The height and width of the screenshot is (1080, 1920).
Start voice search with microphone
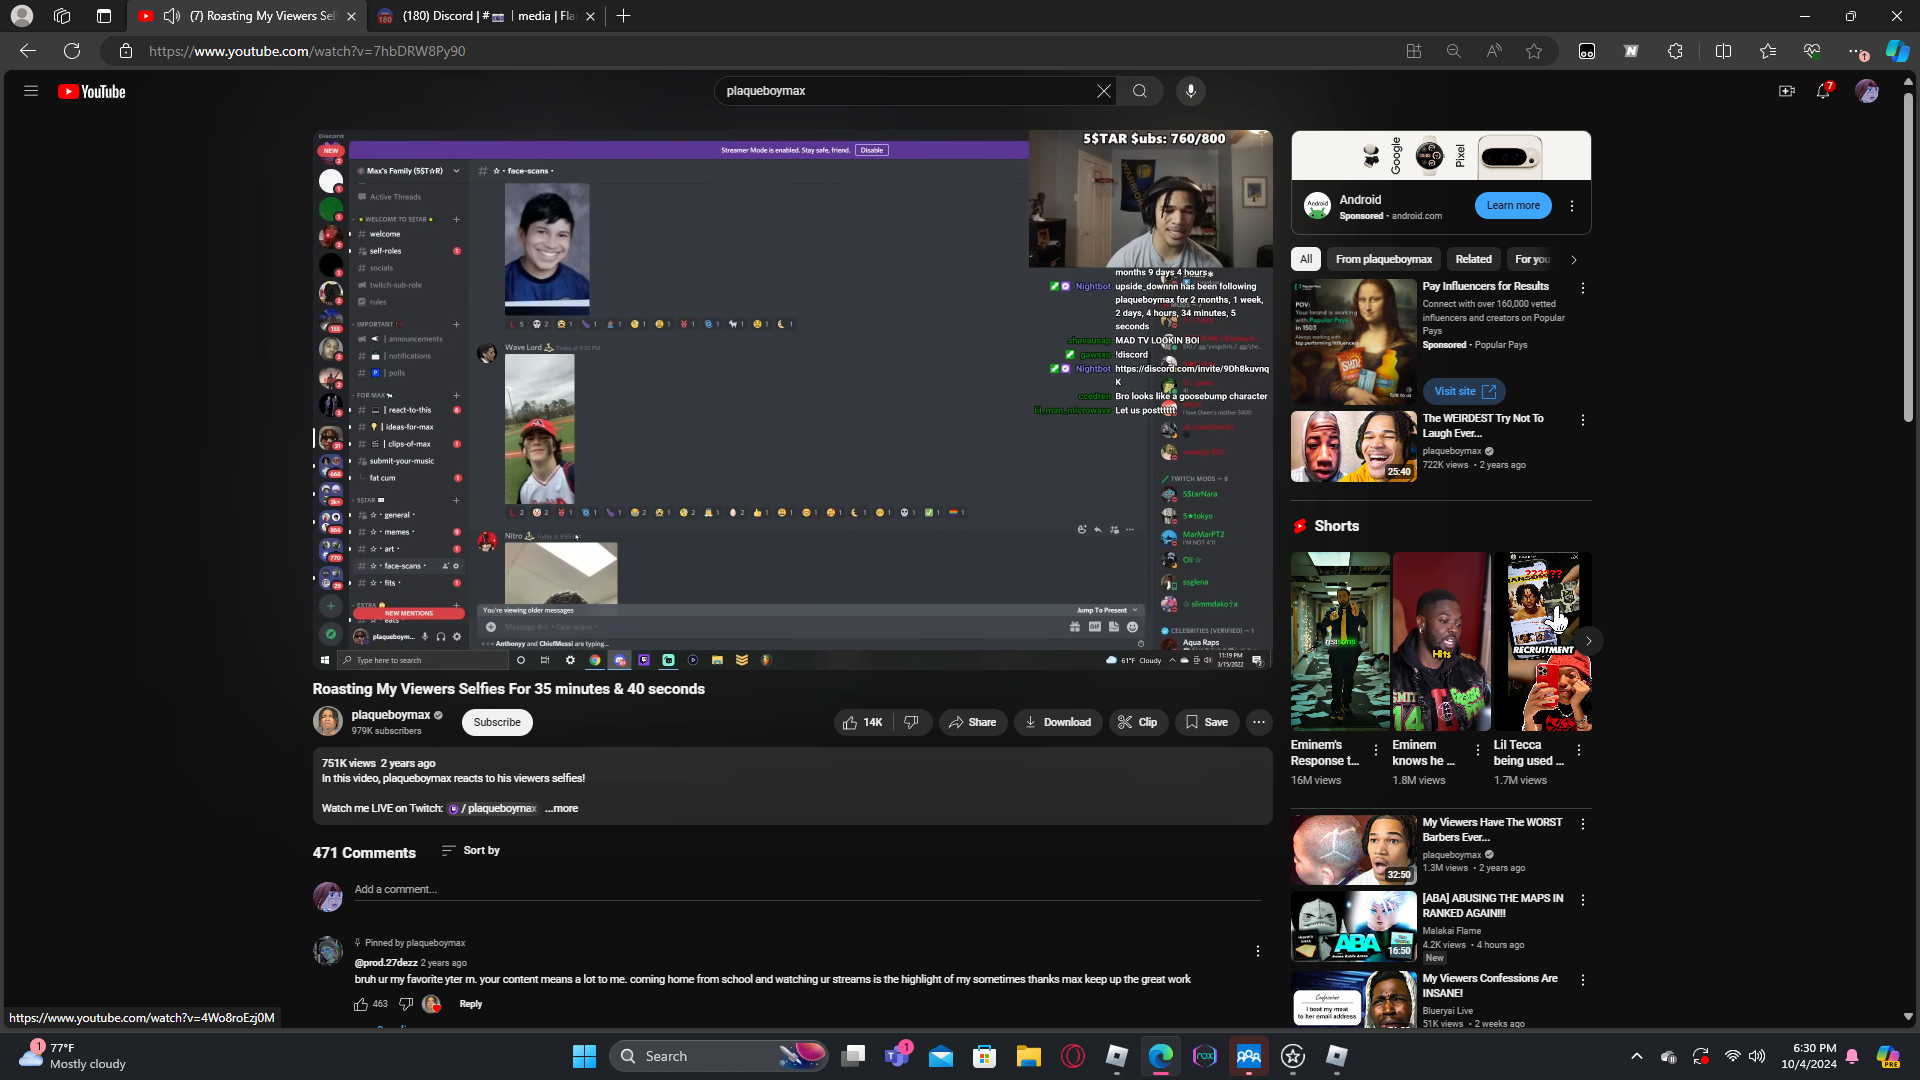pos(1190,91)
